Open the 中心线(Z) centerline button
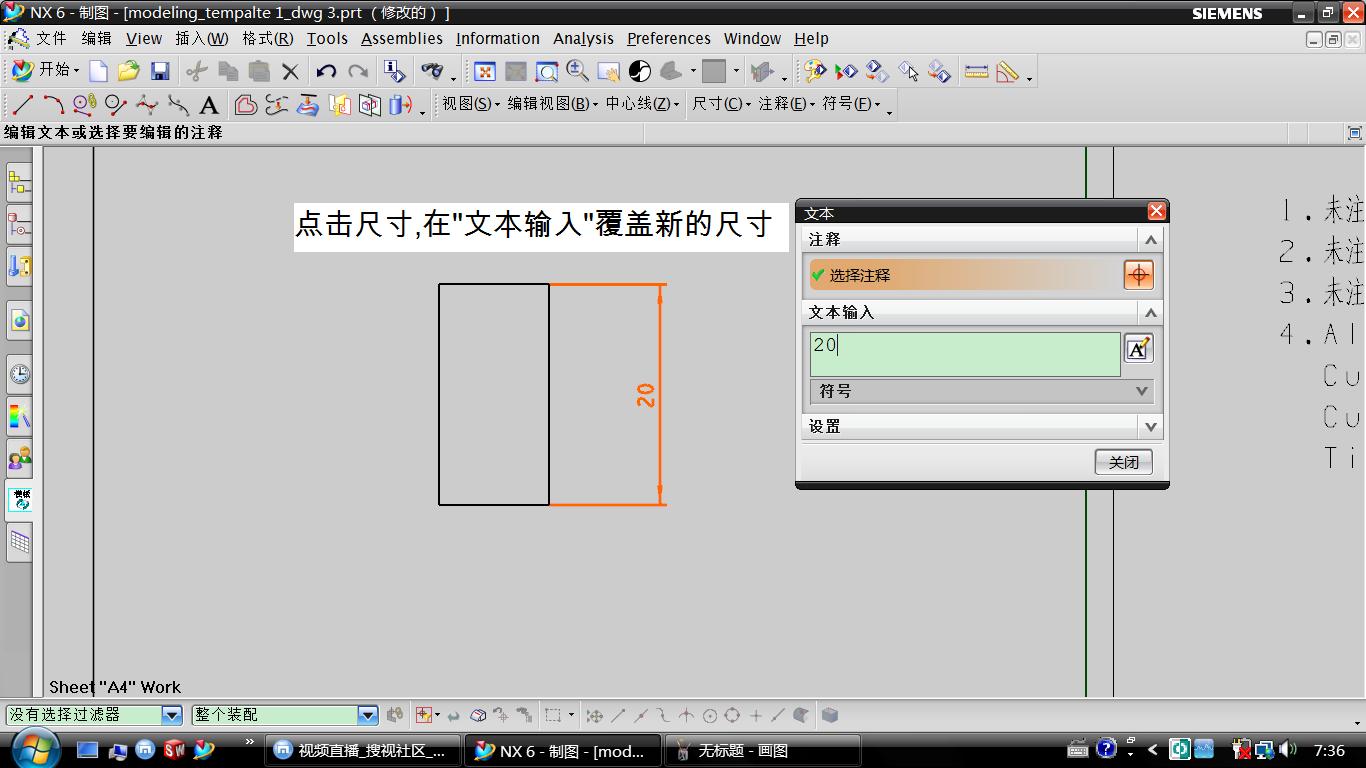 pyautogui.click(x=642, y=104)
